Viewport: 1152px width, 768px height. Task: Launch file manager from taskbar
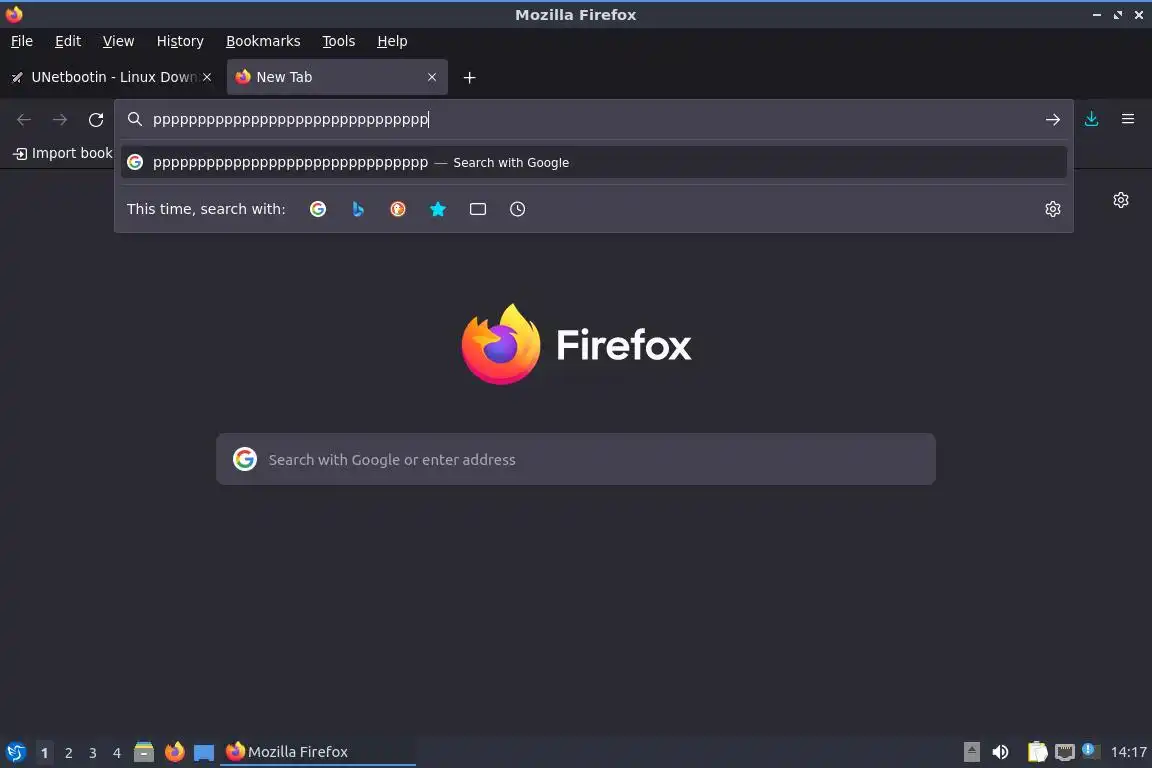coord(144,752)
